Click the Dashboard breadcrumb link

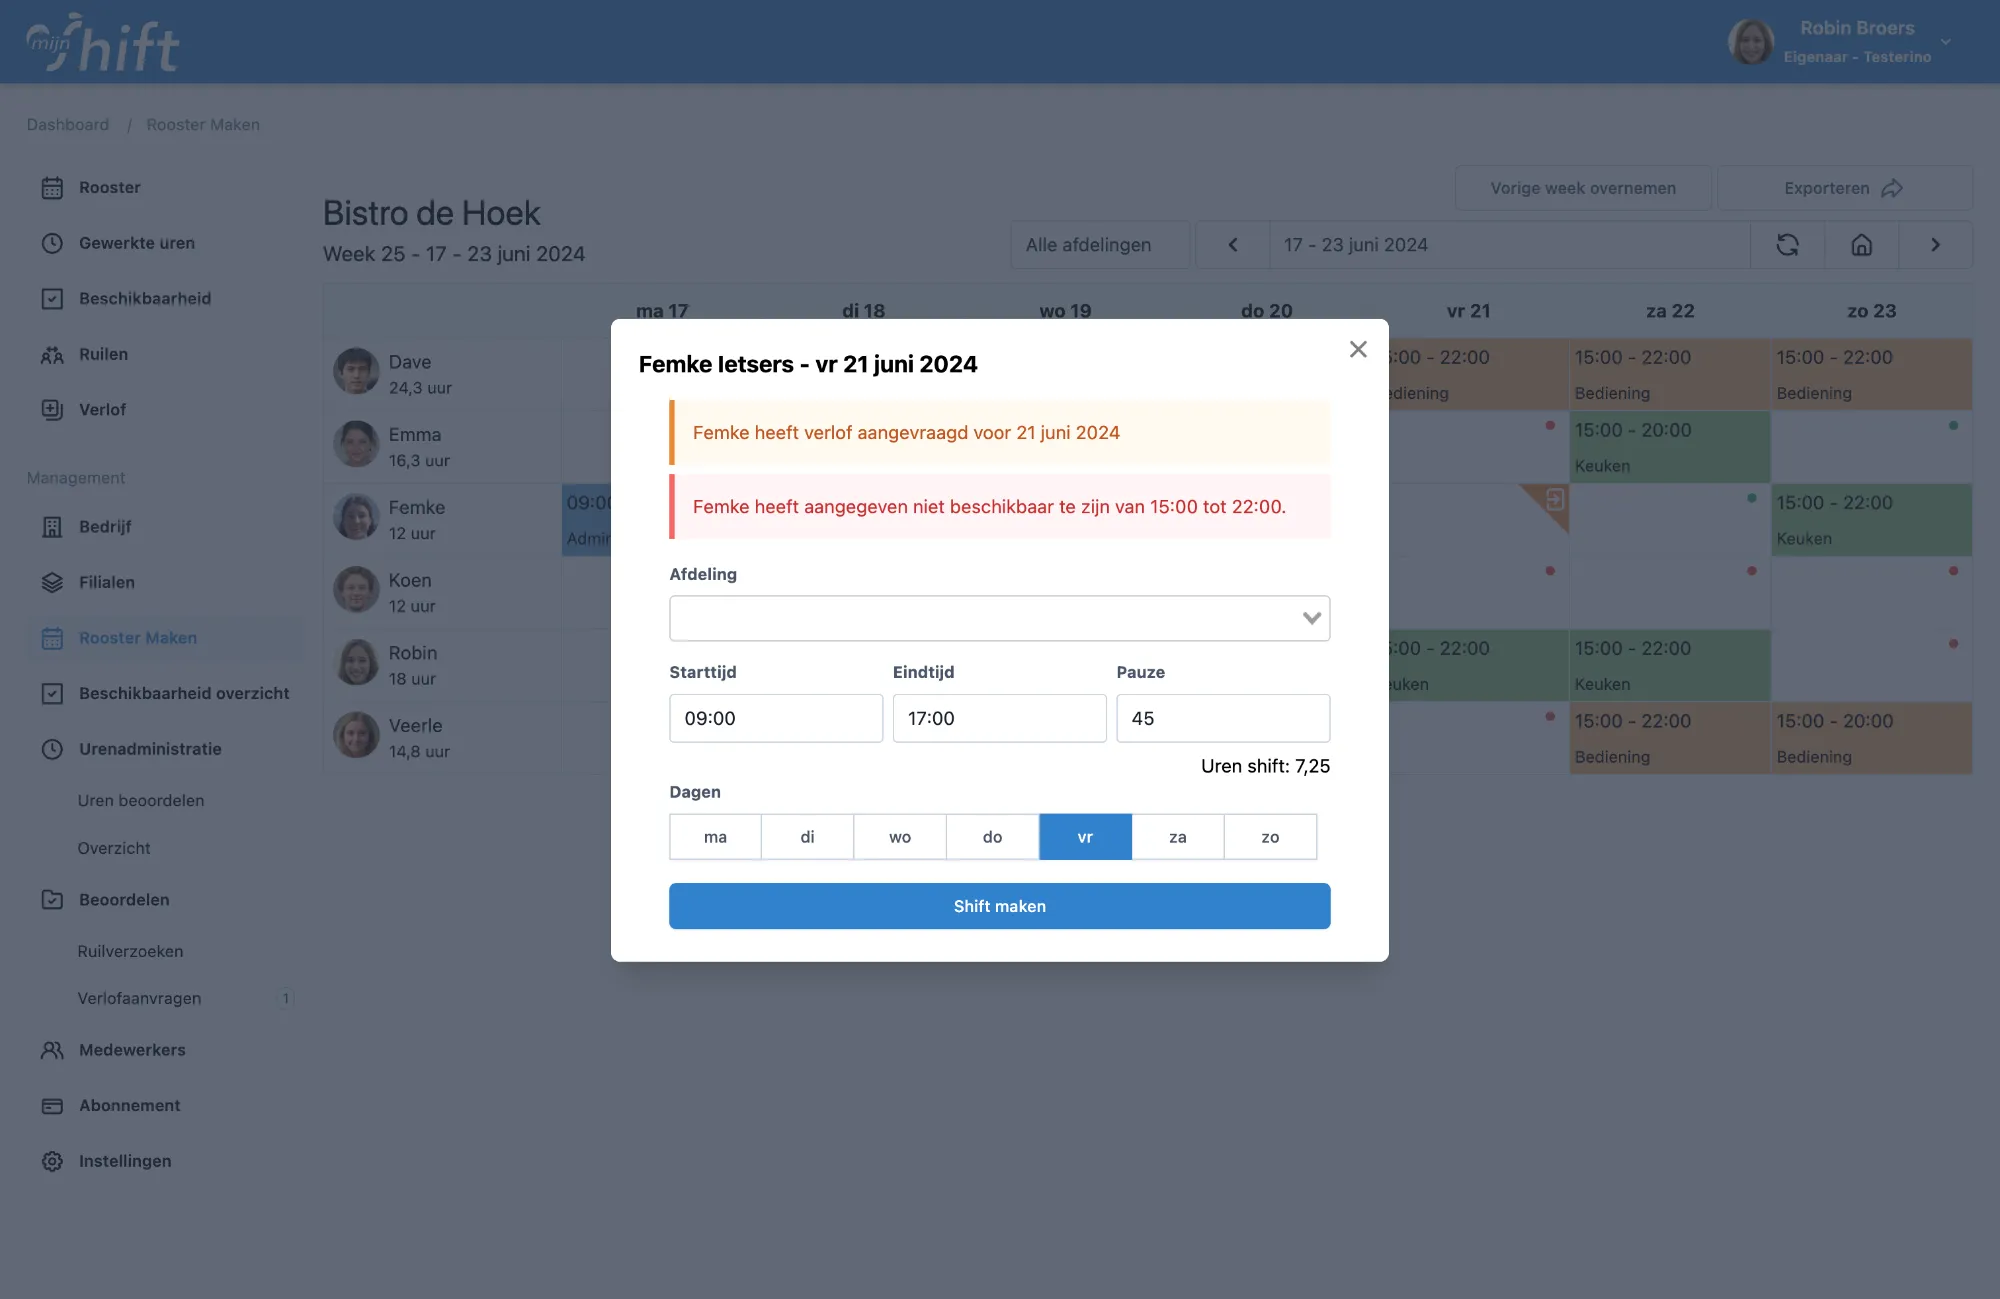coord(68,125)
